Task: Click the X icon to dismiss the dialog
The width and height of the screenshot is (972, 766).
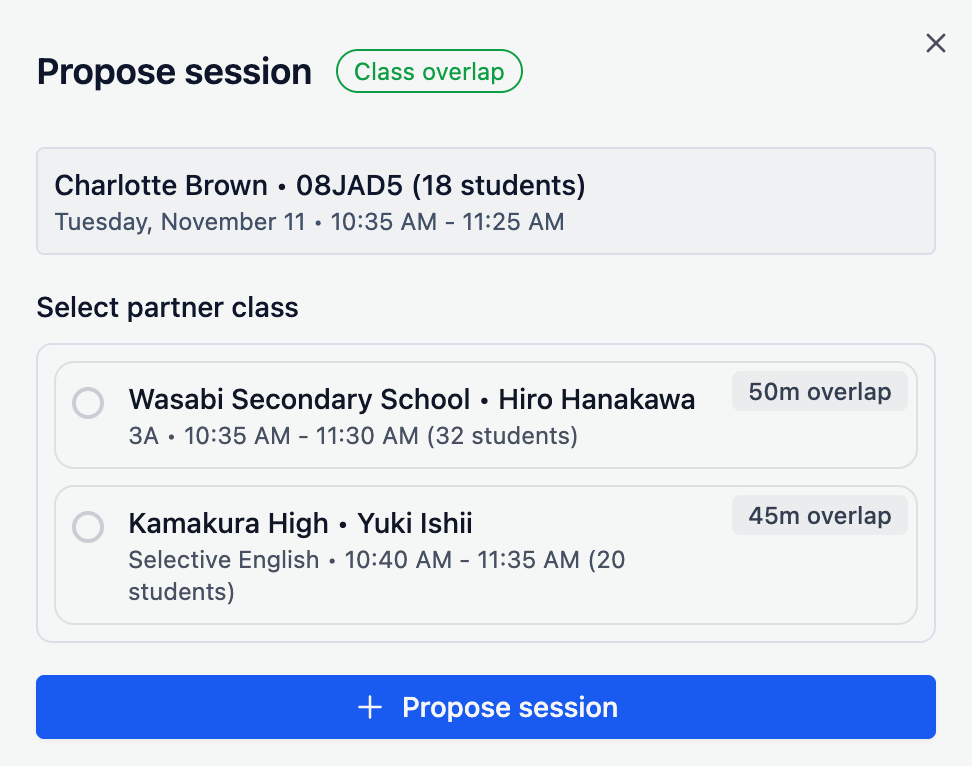Action: tap(935, 43)
